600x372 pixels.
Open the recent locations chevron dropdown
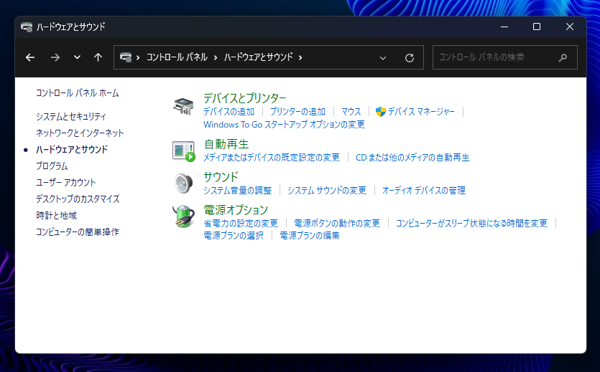77,57
